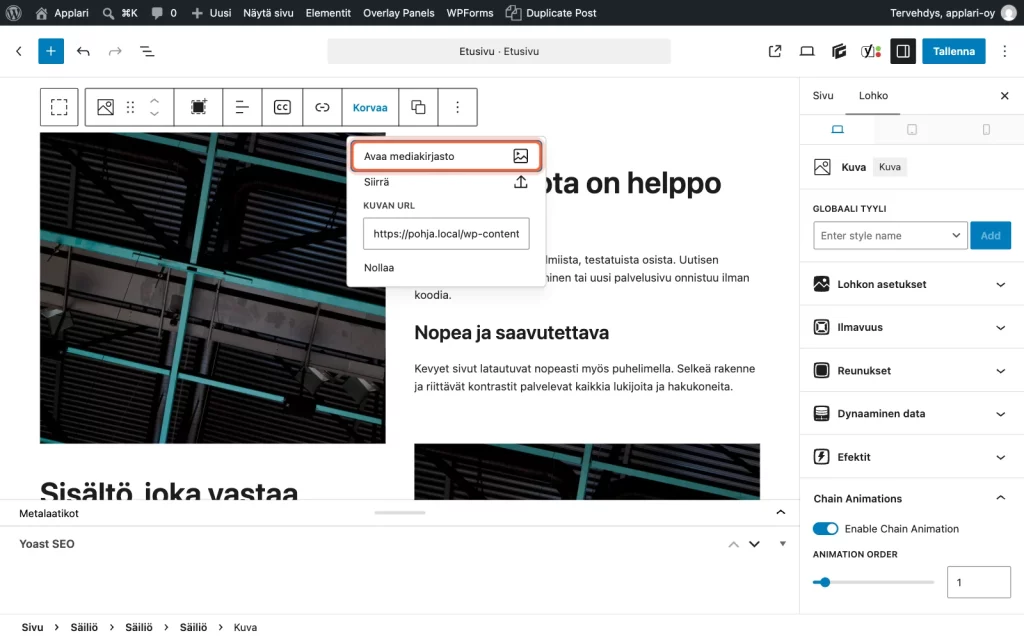Save with the Tallenna button

click(953, 51)
